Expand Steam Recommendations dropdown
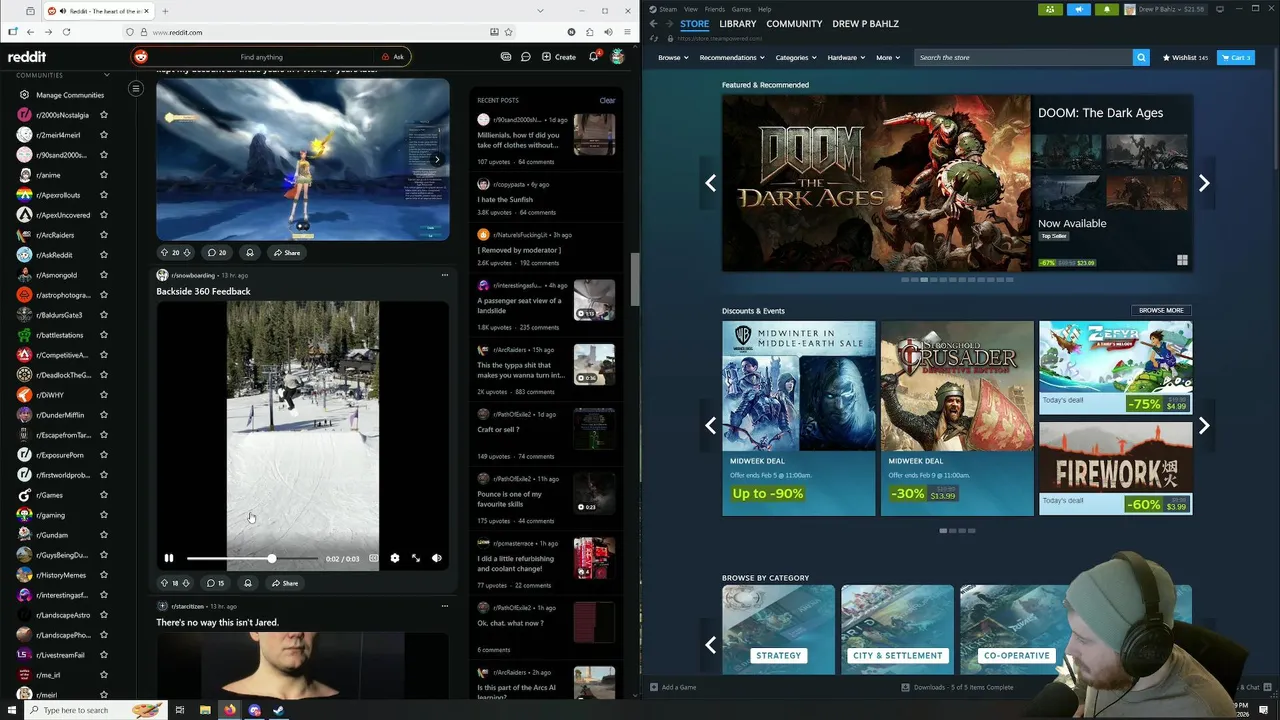This screenshot has width=1280, height=720. (732, 57)
